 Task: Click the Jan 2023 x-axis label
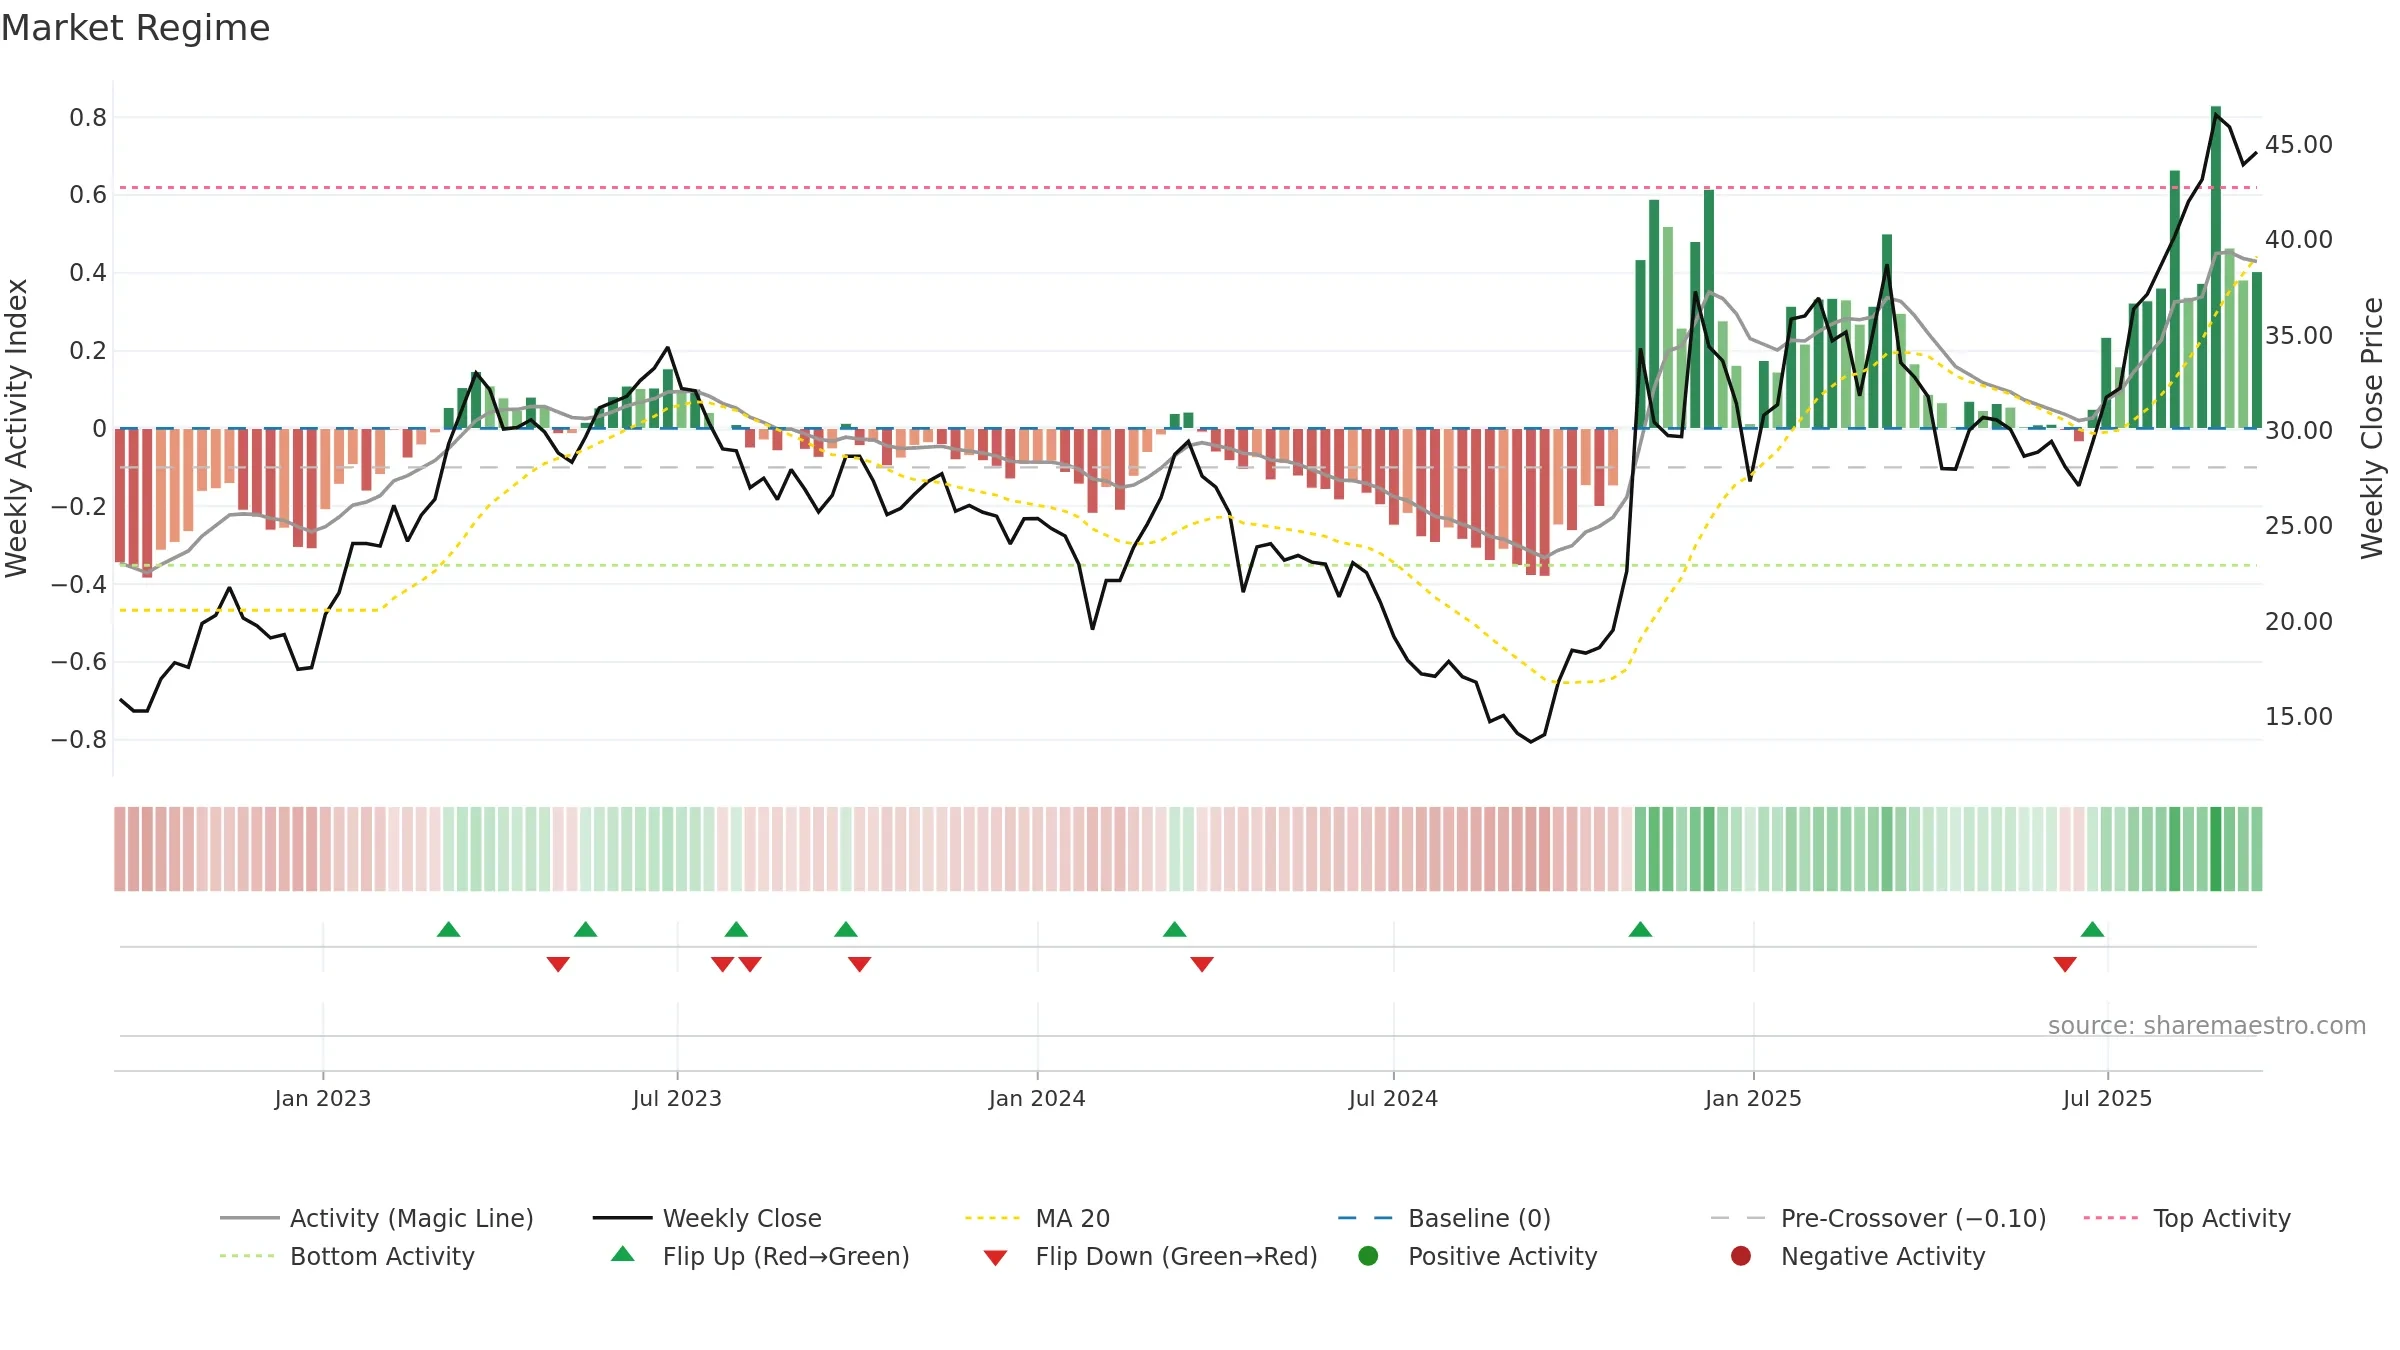click(x=323, y=1099)
